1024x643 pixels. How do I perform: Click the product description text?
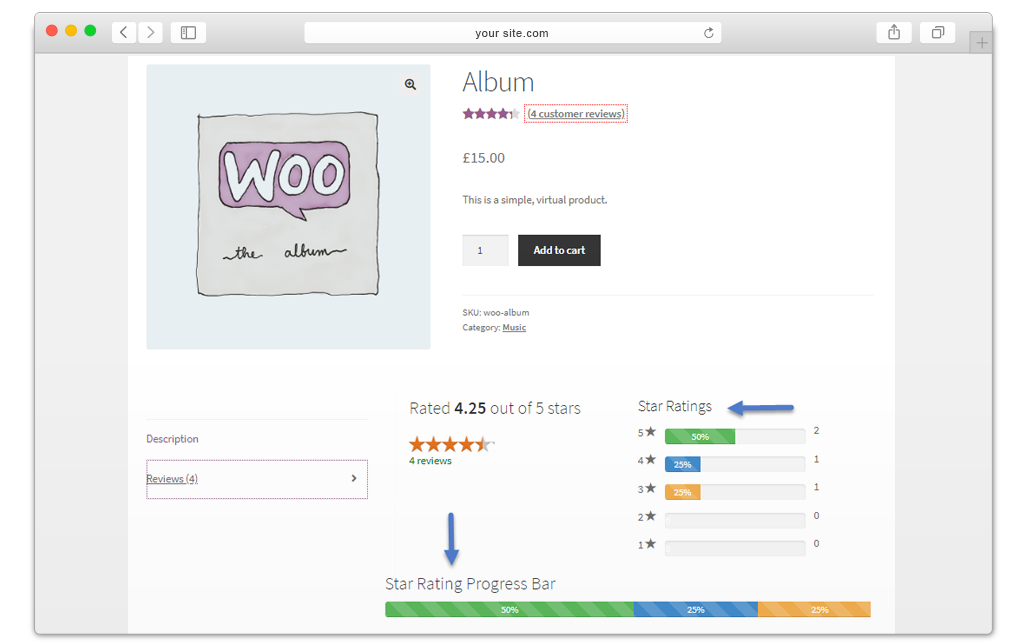click(x=535, y=200)
